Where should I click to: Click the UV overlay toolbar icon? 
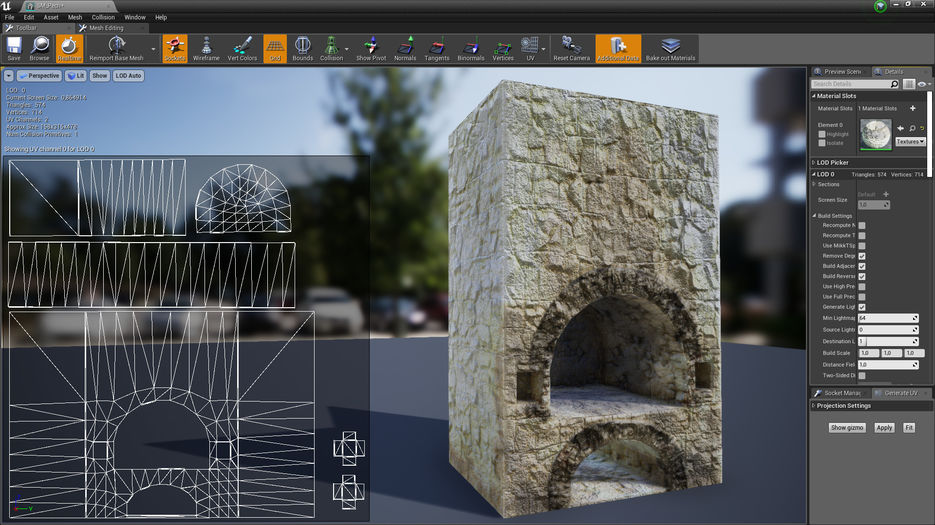(x=530, y=48)
